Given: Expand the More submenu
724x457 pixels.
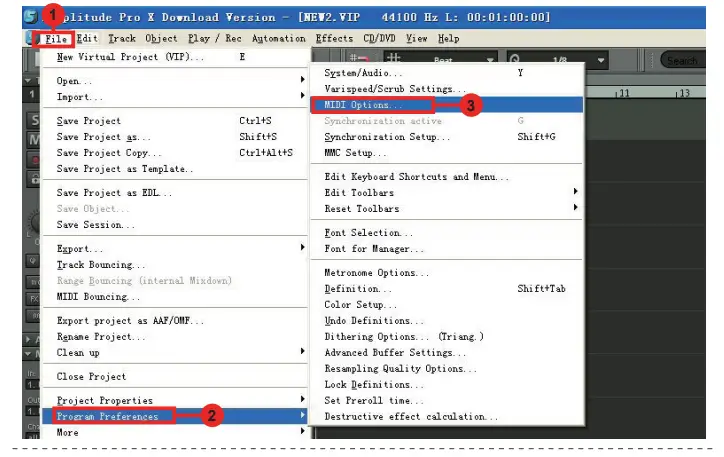Looking at the screenshot, I should click(x=175, y=433).
